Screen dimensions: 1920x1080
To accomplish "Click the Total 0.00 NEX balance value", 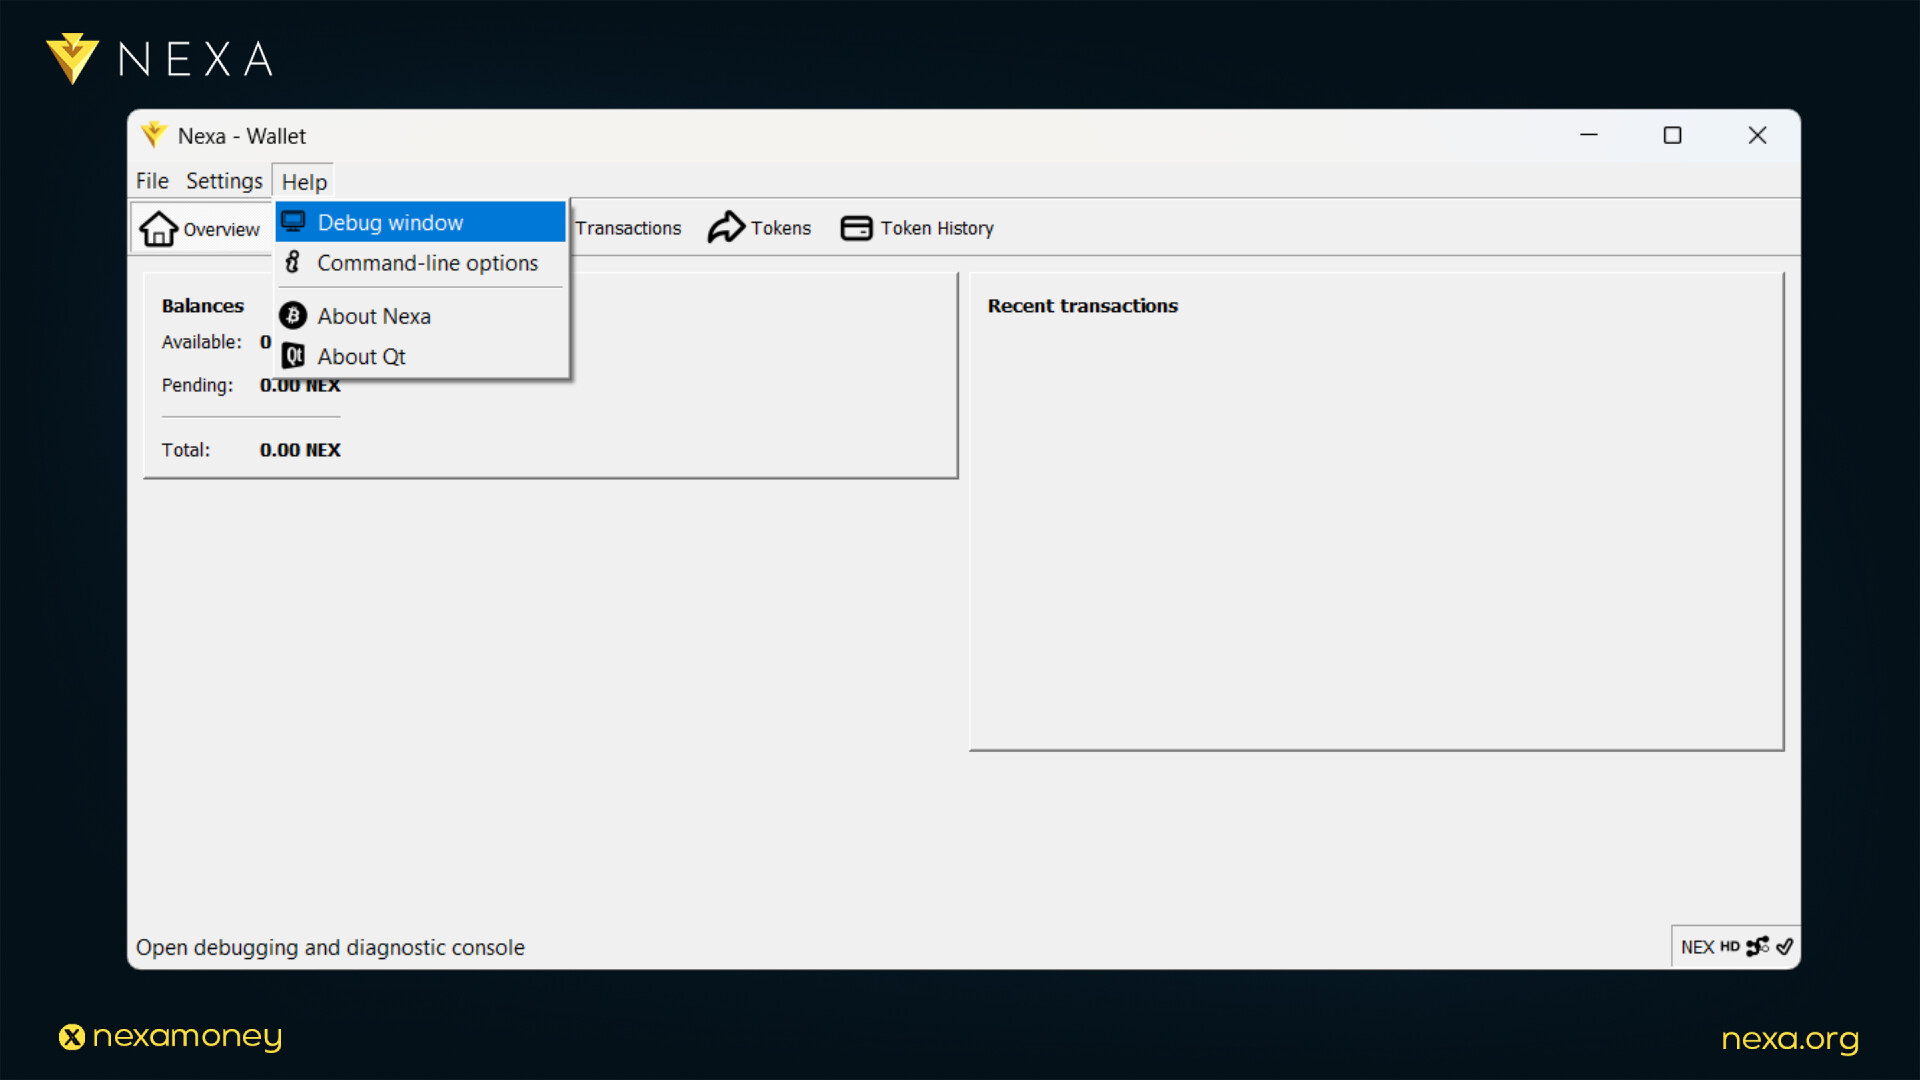I will click(300, 450).
